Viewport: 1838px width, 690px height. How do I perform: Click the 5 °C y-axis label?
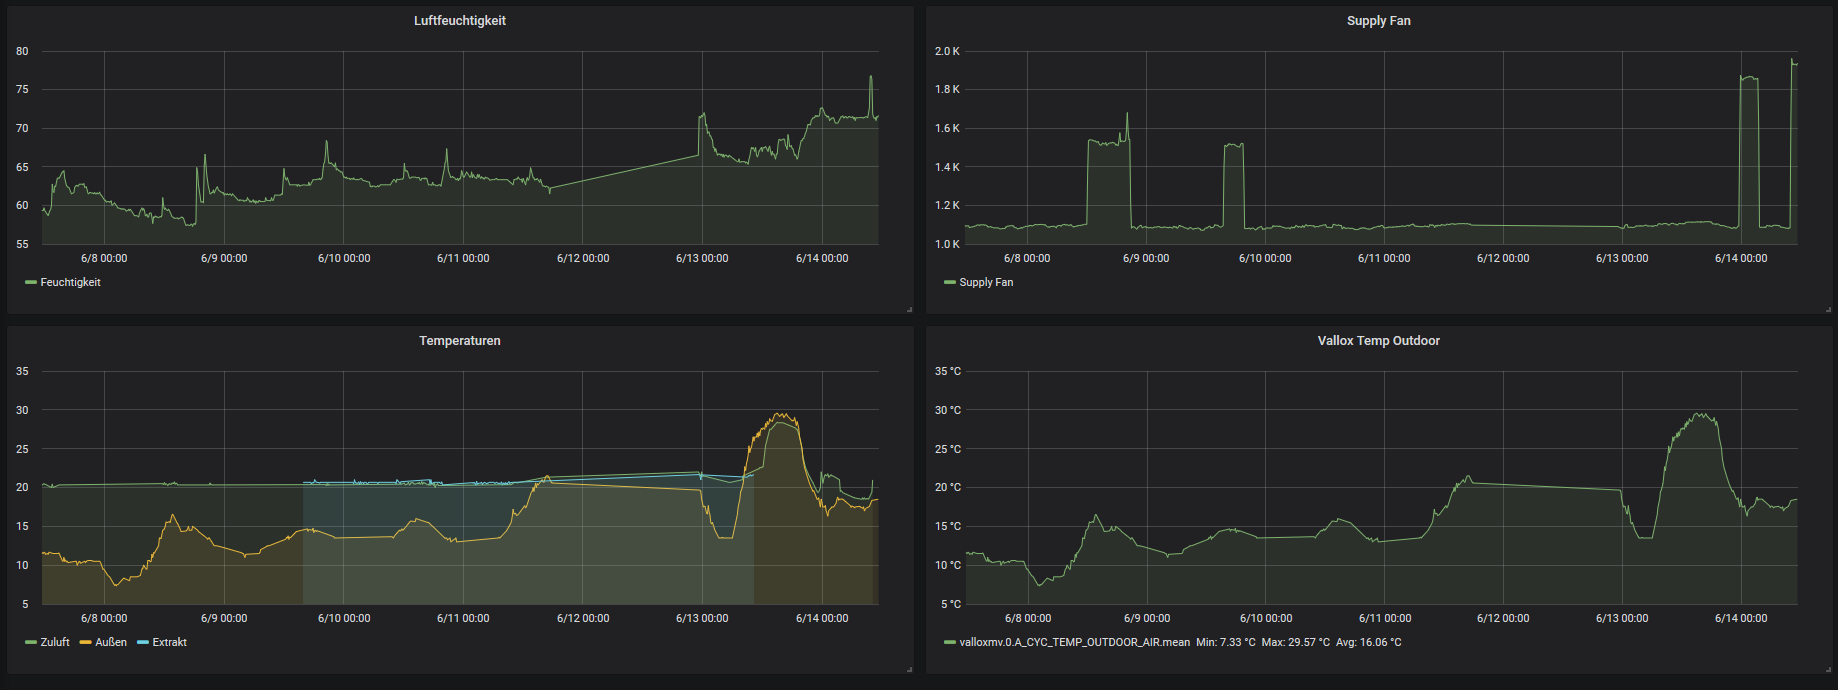coord(950,604)
